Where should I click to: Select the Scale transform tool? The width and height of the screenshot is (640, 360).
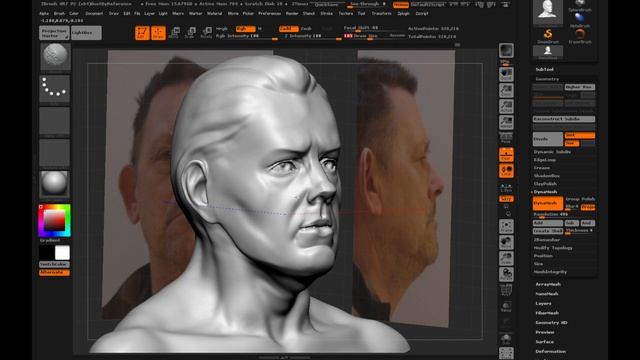click(x=190, y=33)
